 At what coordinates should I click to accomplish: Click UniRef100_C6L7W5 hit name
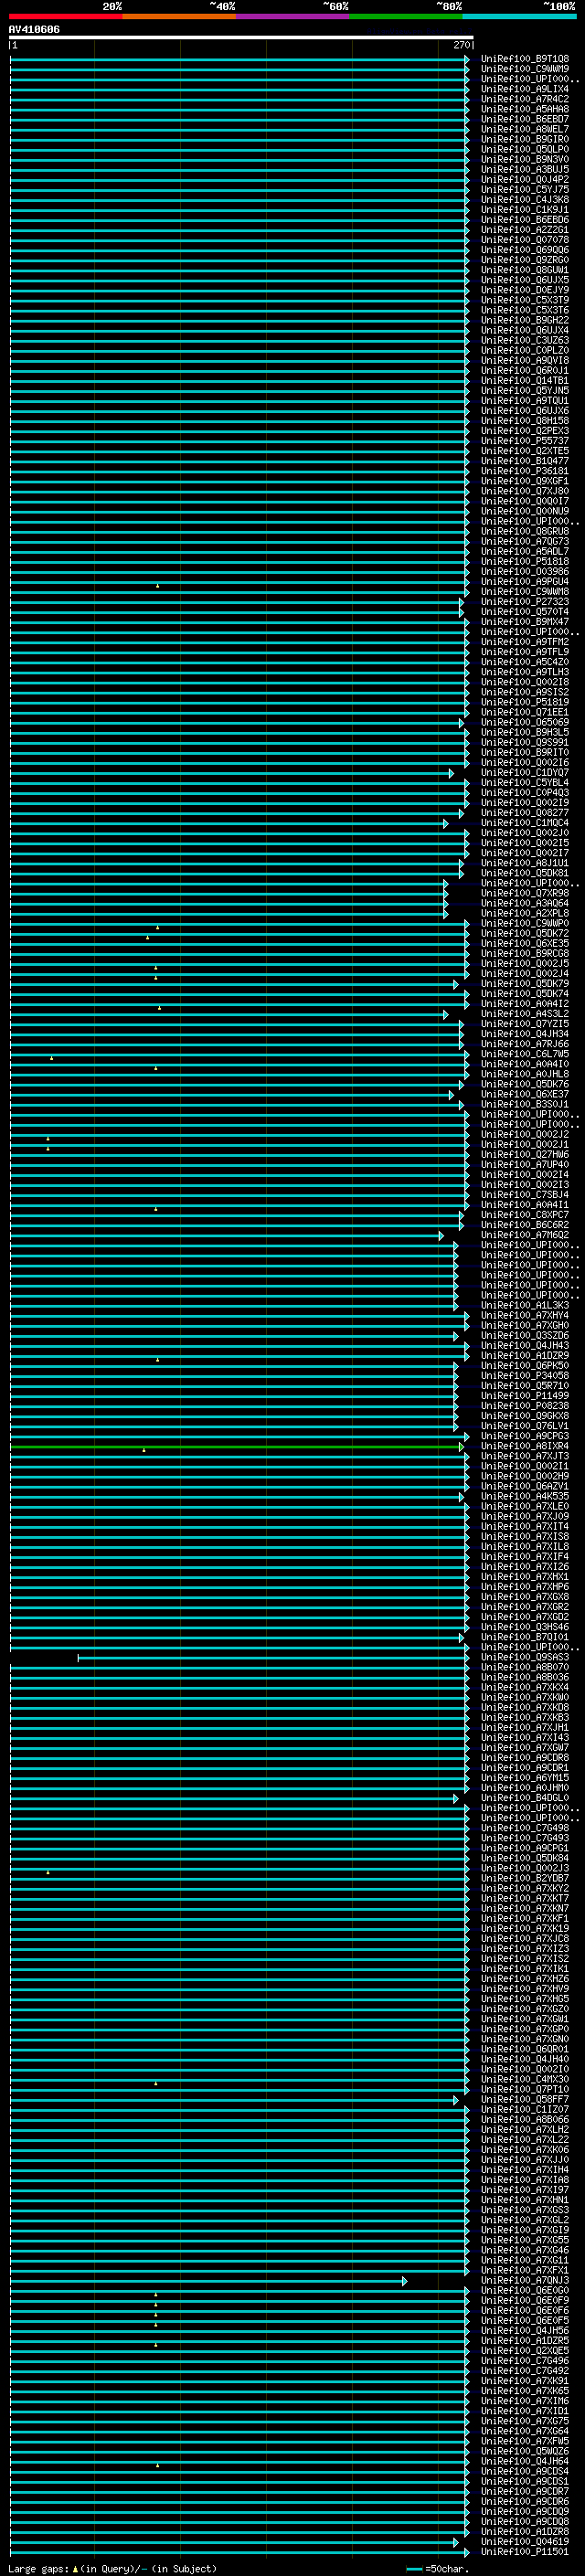point(525,1054)
